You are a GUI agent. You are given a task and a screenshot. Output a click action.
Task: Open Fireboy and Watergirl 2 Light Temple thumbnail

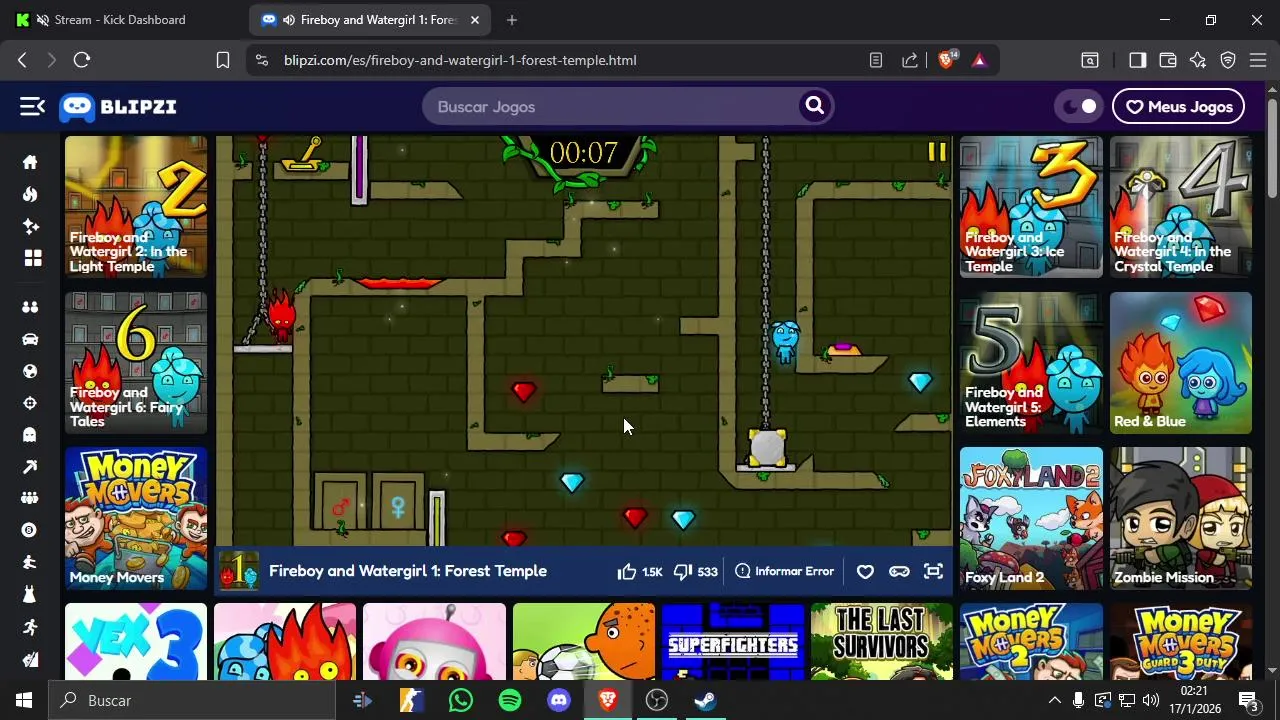[136, 207]
